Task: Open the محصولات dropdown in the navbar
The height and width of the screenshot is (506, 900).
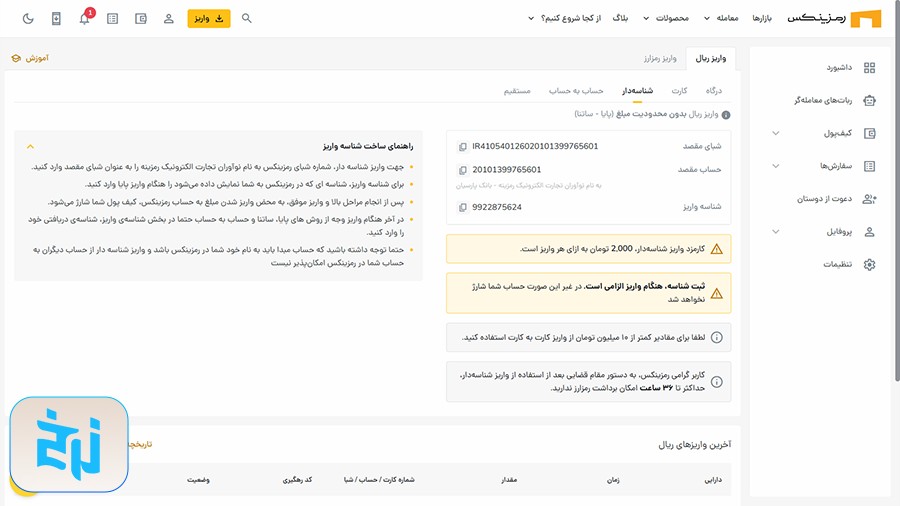Action: pos(671,19)
